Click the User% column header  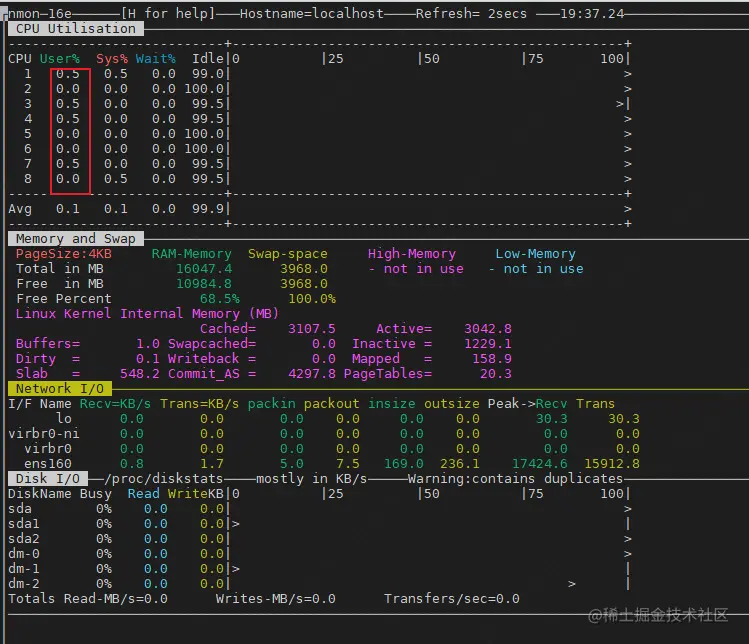coord(60,59)
